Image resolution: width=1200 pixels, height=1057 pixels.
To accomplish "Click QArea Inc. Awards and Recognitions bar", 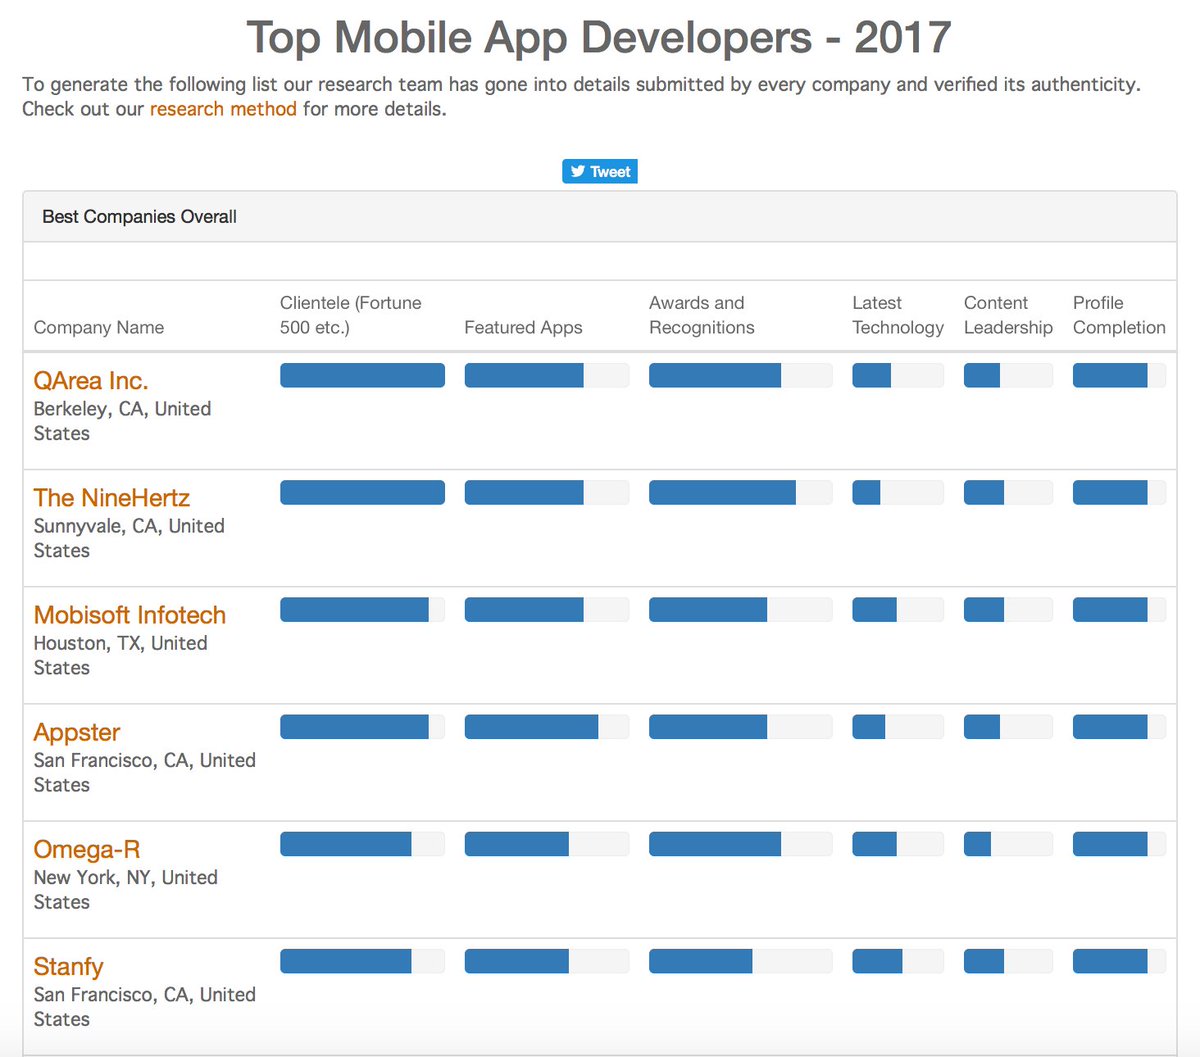I will coord(740,375).
